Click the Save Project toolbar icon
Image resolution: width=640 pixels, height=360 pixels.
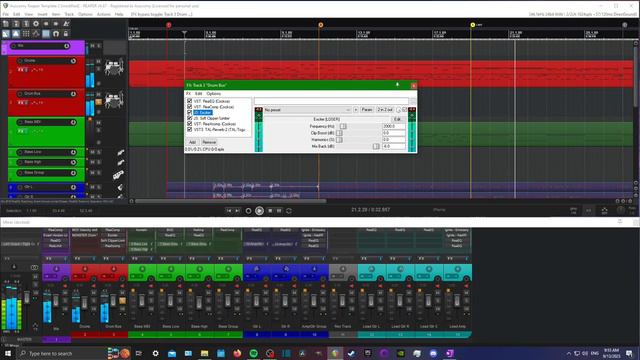[x=26, y=24]
